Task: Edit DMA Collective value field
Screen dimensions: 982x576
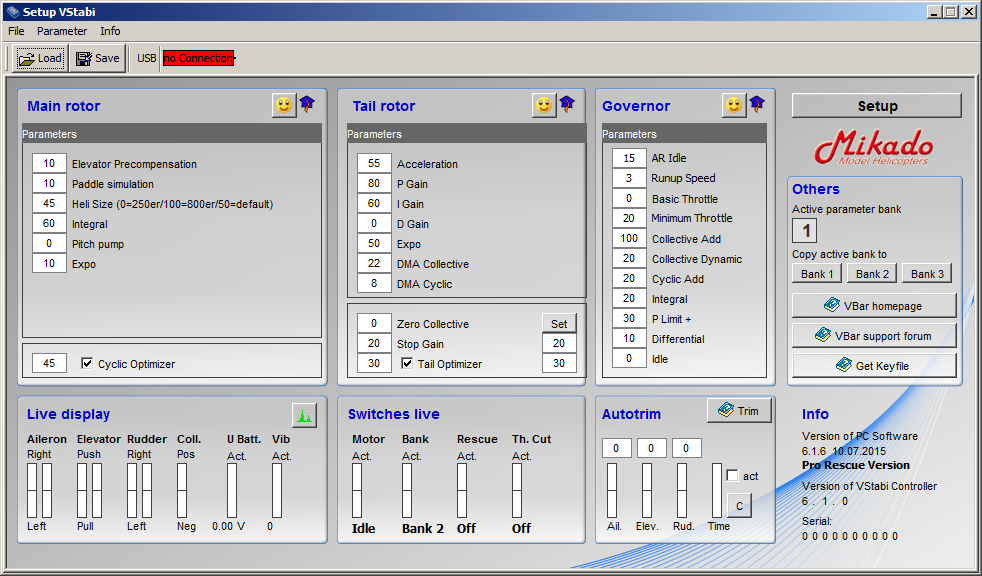Action: [374, 264]
